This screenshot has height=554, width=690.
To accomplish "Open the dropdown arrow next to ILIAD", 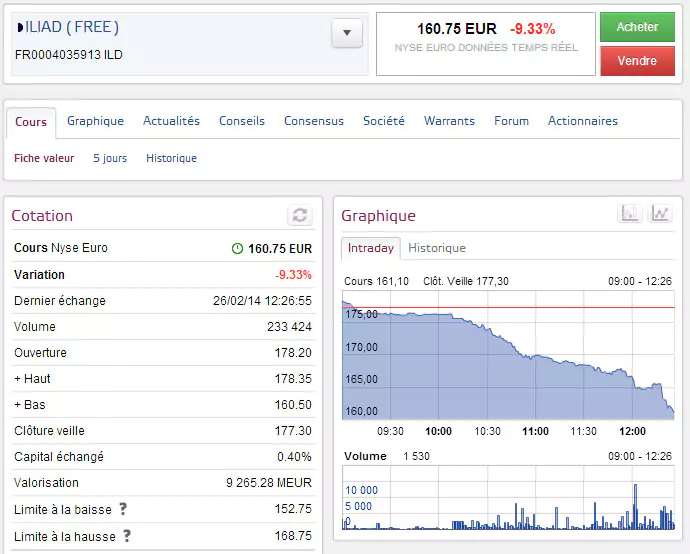I will [x=346, y=33].
